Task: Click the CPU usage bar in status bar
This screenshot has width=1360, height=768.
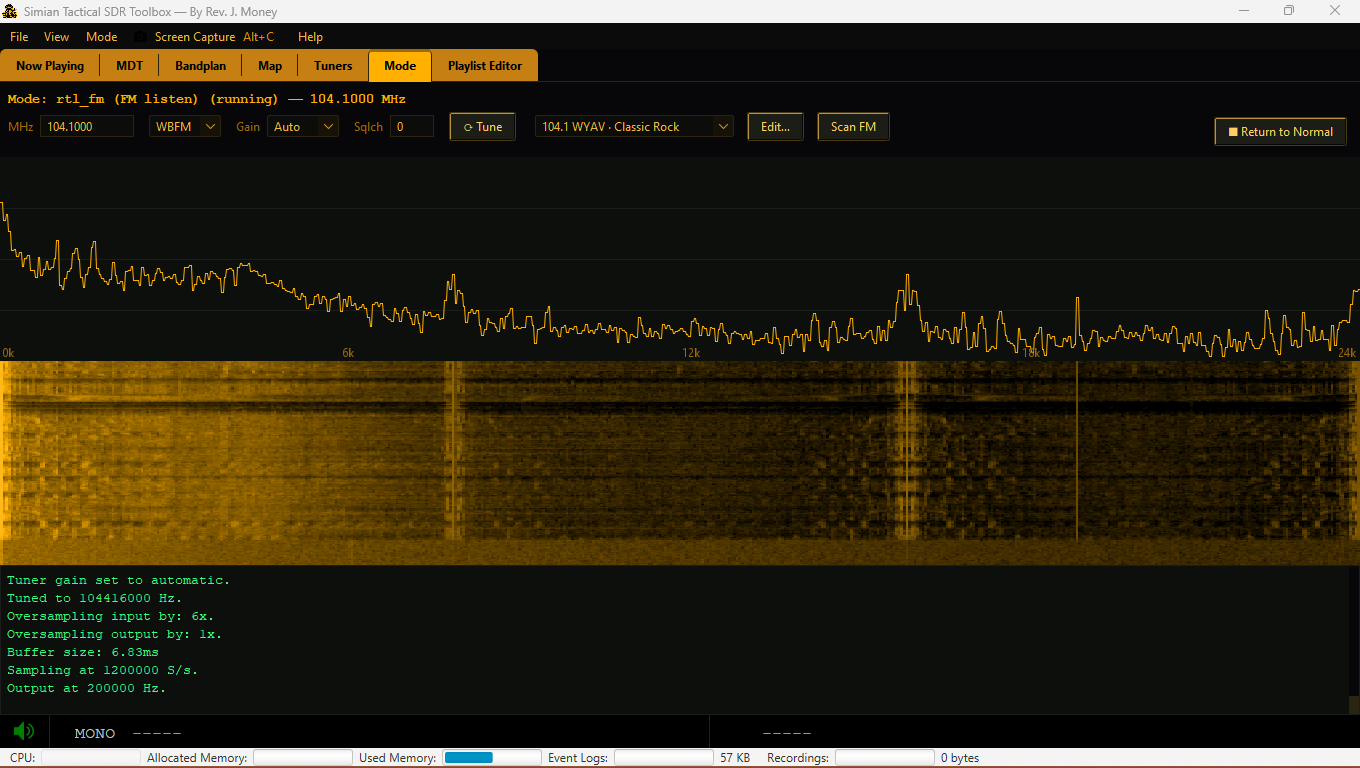Action: [x=90, y=758]
